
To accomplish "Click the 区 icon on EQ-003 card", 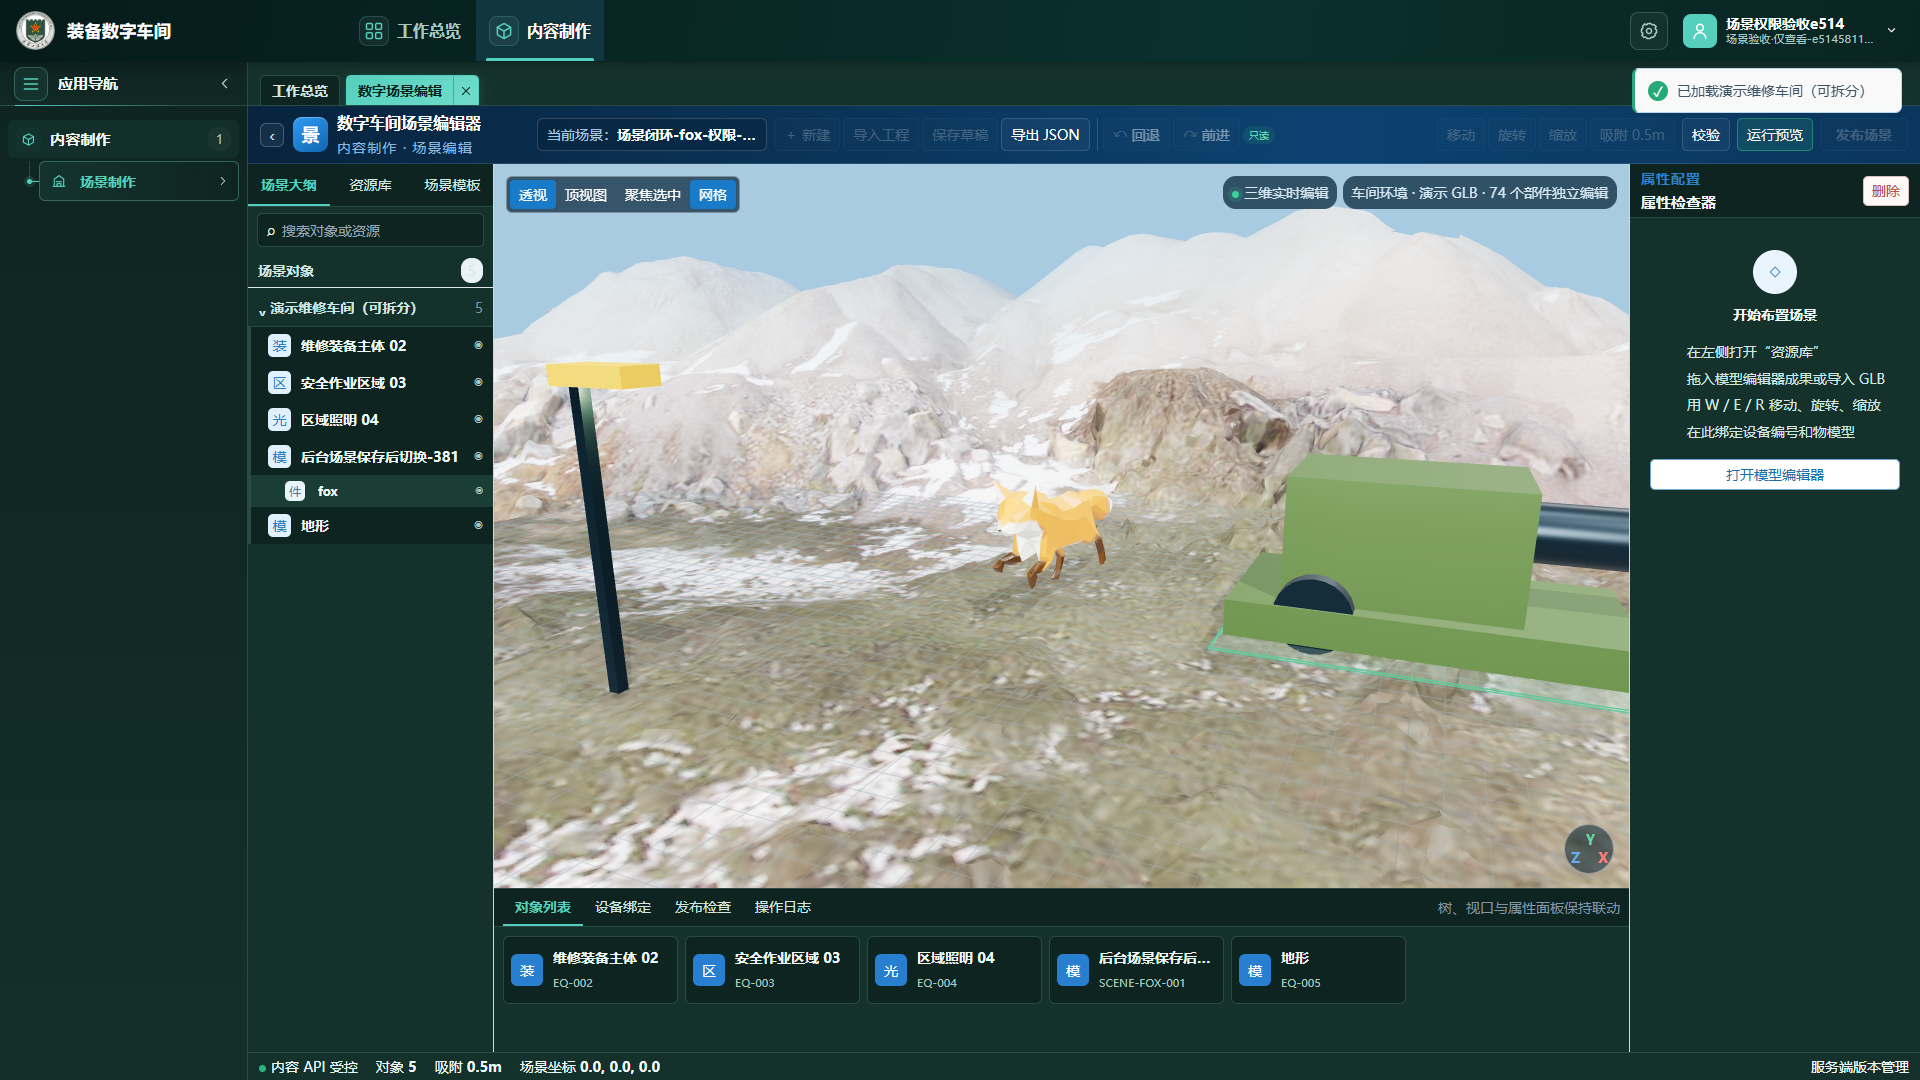I will click(709, 971).
